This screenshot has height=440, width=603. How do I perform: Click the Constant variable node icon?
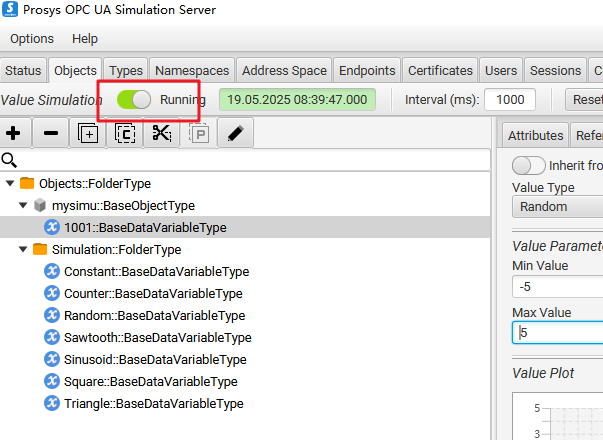point(52,271)
